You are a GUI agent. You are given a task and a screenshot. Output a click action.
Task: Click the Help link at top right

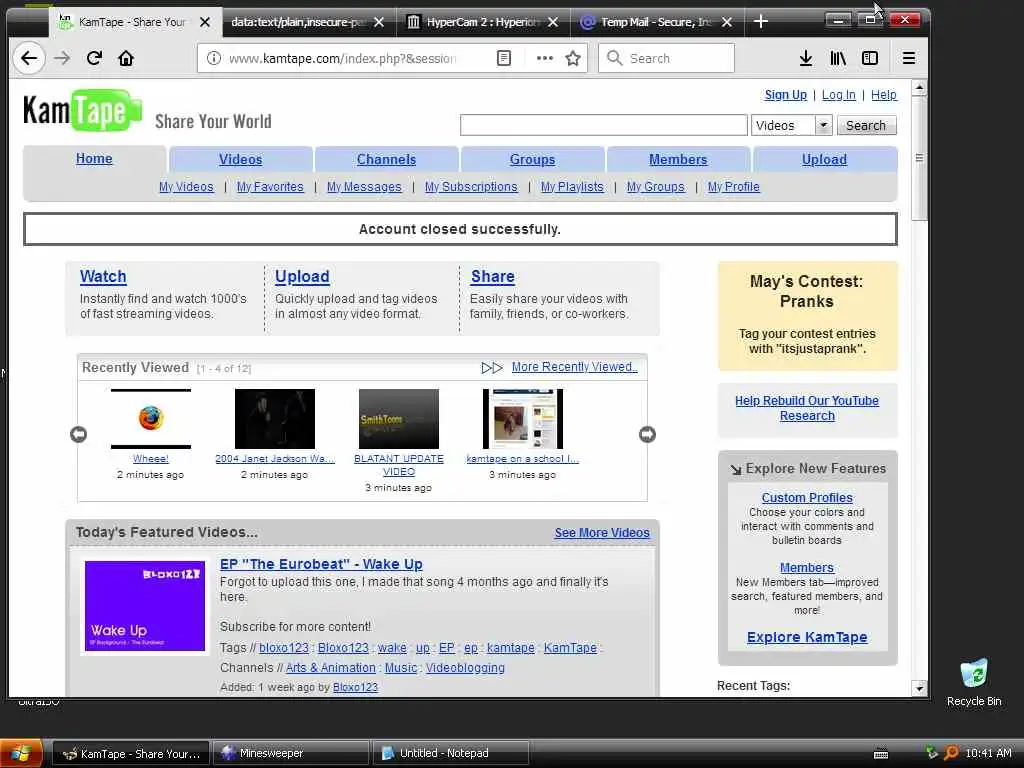point(884,95)
